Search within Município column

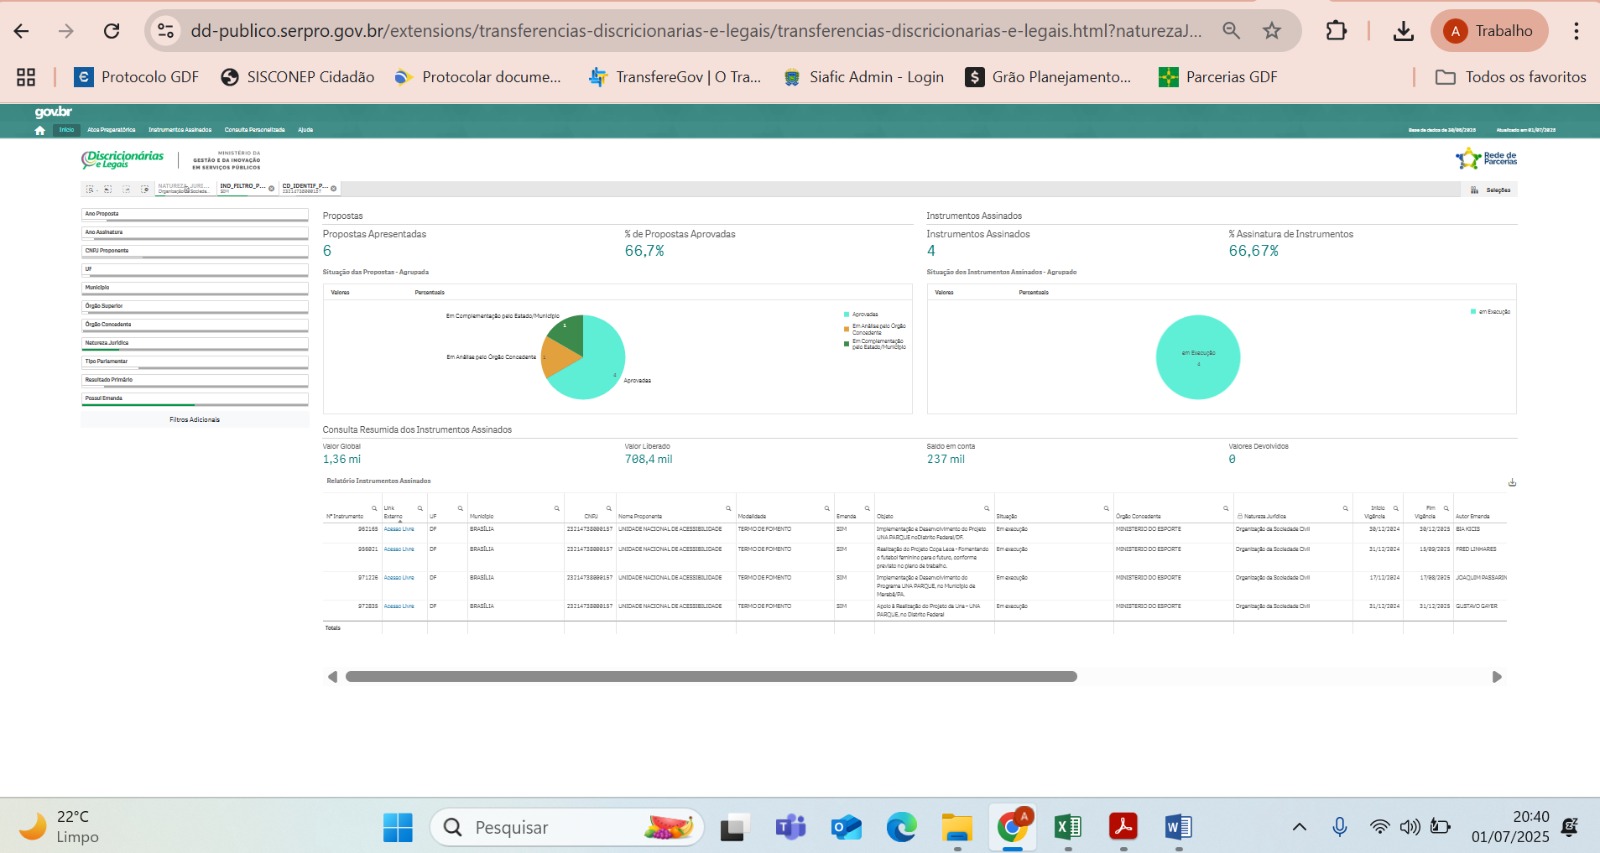[557, 508]
